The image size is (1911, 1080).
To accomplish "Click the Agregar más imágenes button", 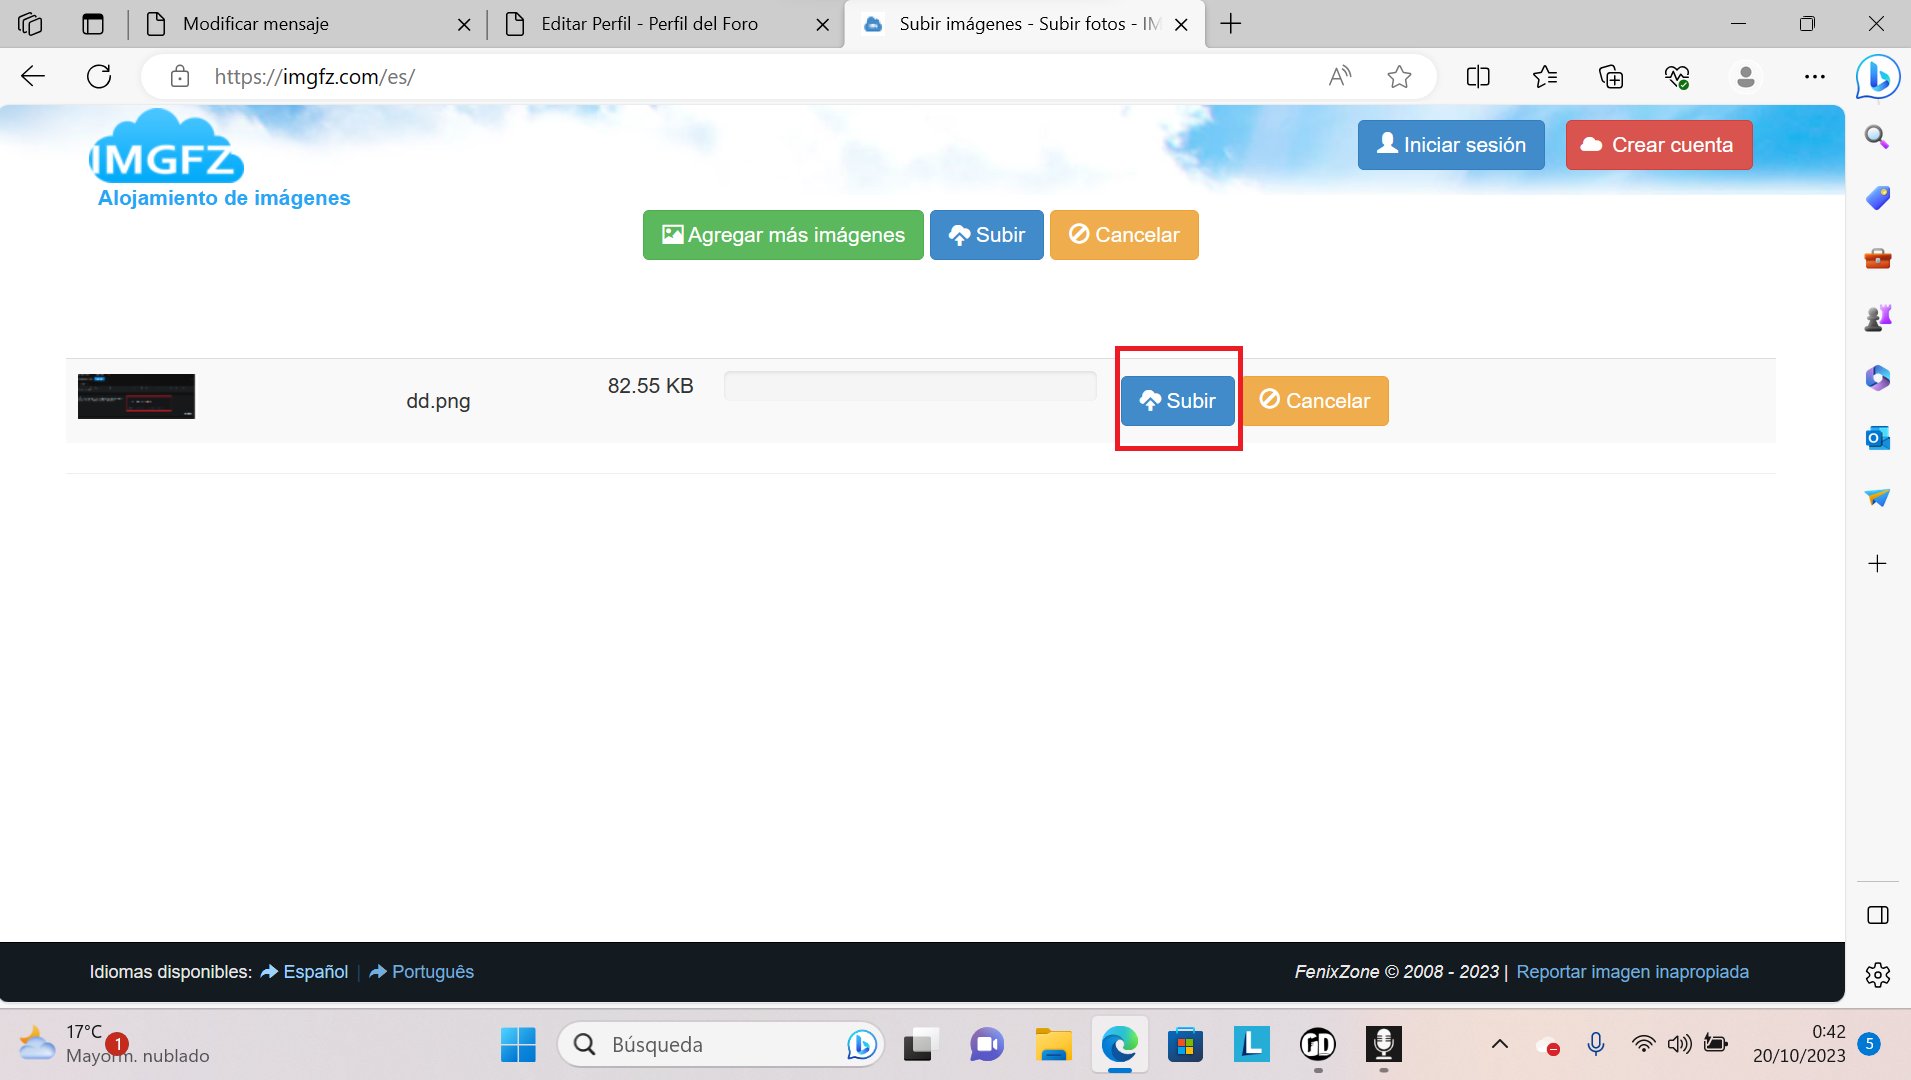I will tap(783, 235).
